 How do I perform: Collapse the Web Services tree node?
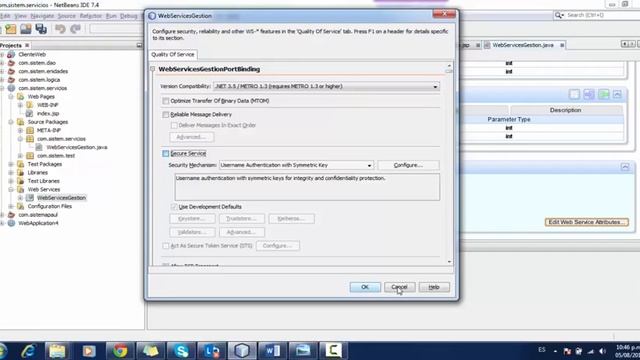pyautogui.click(x=11, y=189)
